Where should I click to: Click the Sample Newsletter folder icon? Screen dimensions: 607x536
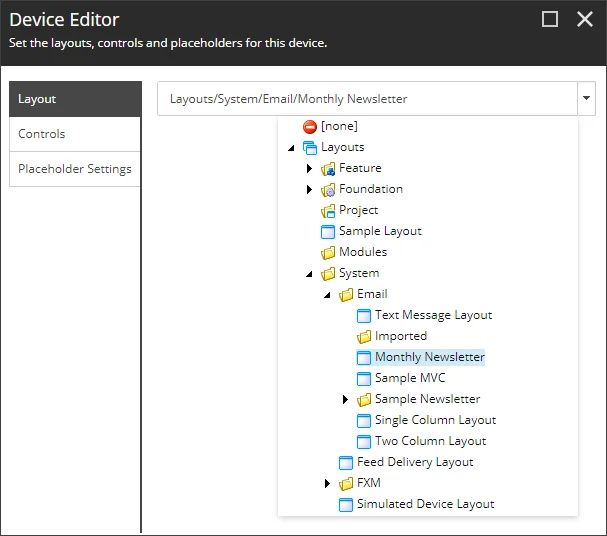[364, 399]
